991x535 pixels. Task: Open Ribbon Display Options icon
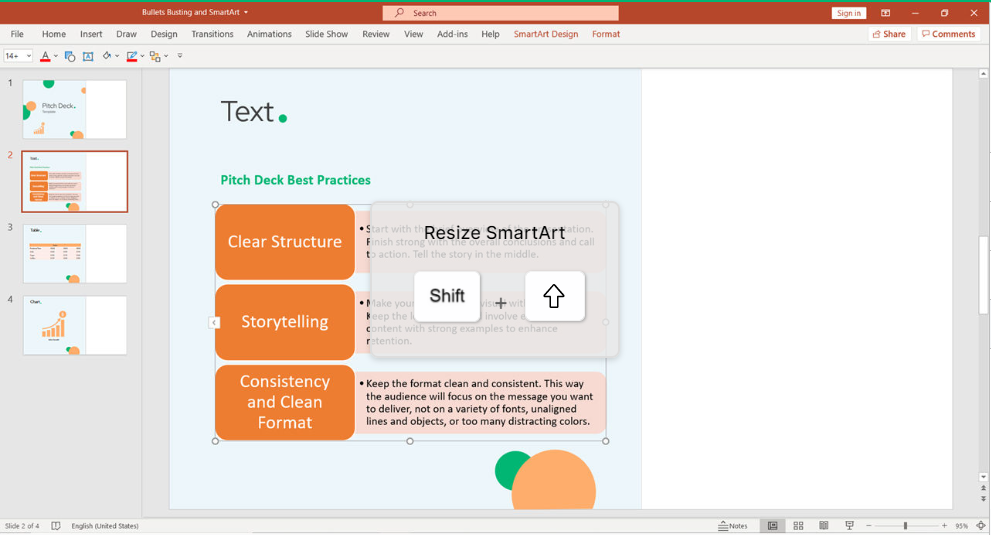click(885, 13)
